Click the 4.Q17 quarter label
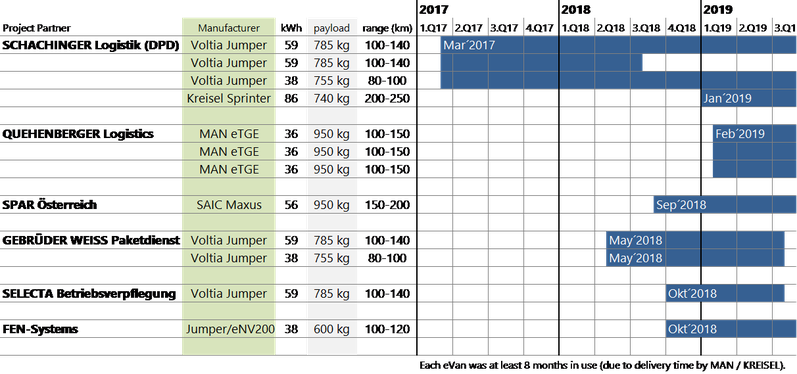Screen dimensions: 797x374 [x=541, y=28]
